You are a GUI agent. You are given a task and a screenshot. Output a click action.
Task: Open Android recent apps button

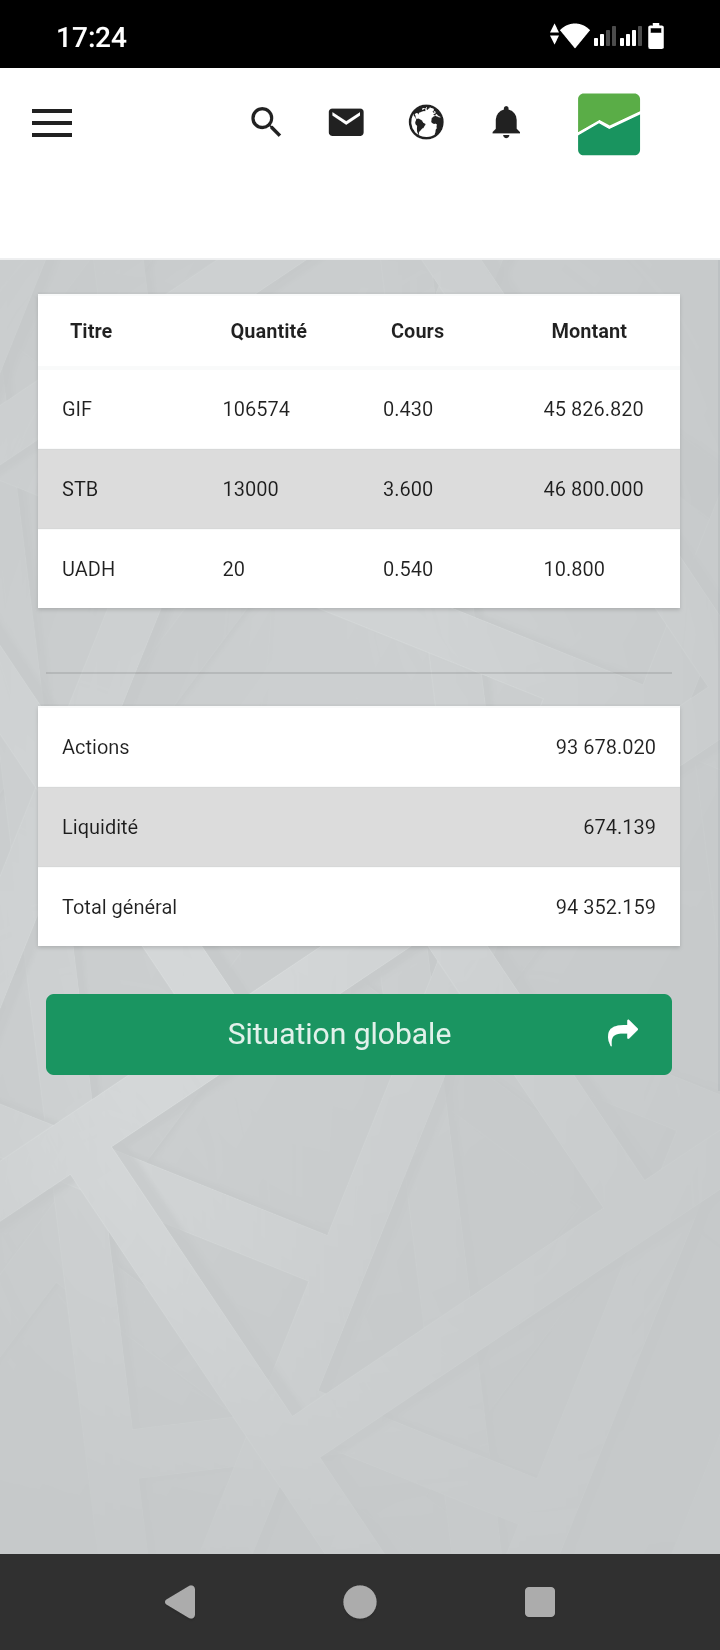540,1602
